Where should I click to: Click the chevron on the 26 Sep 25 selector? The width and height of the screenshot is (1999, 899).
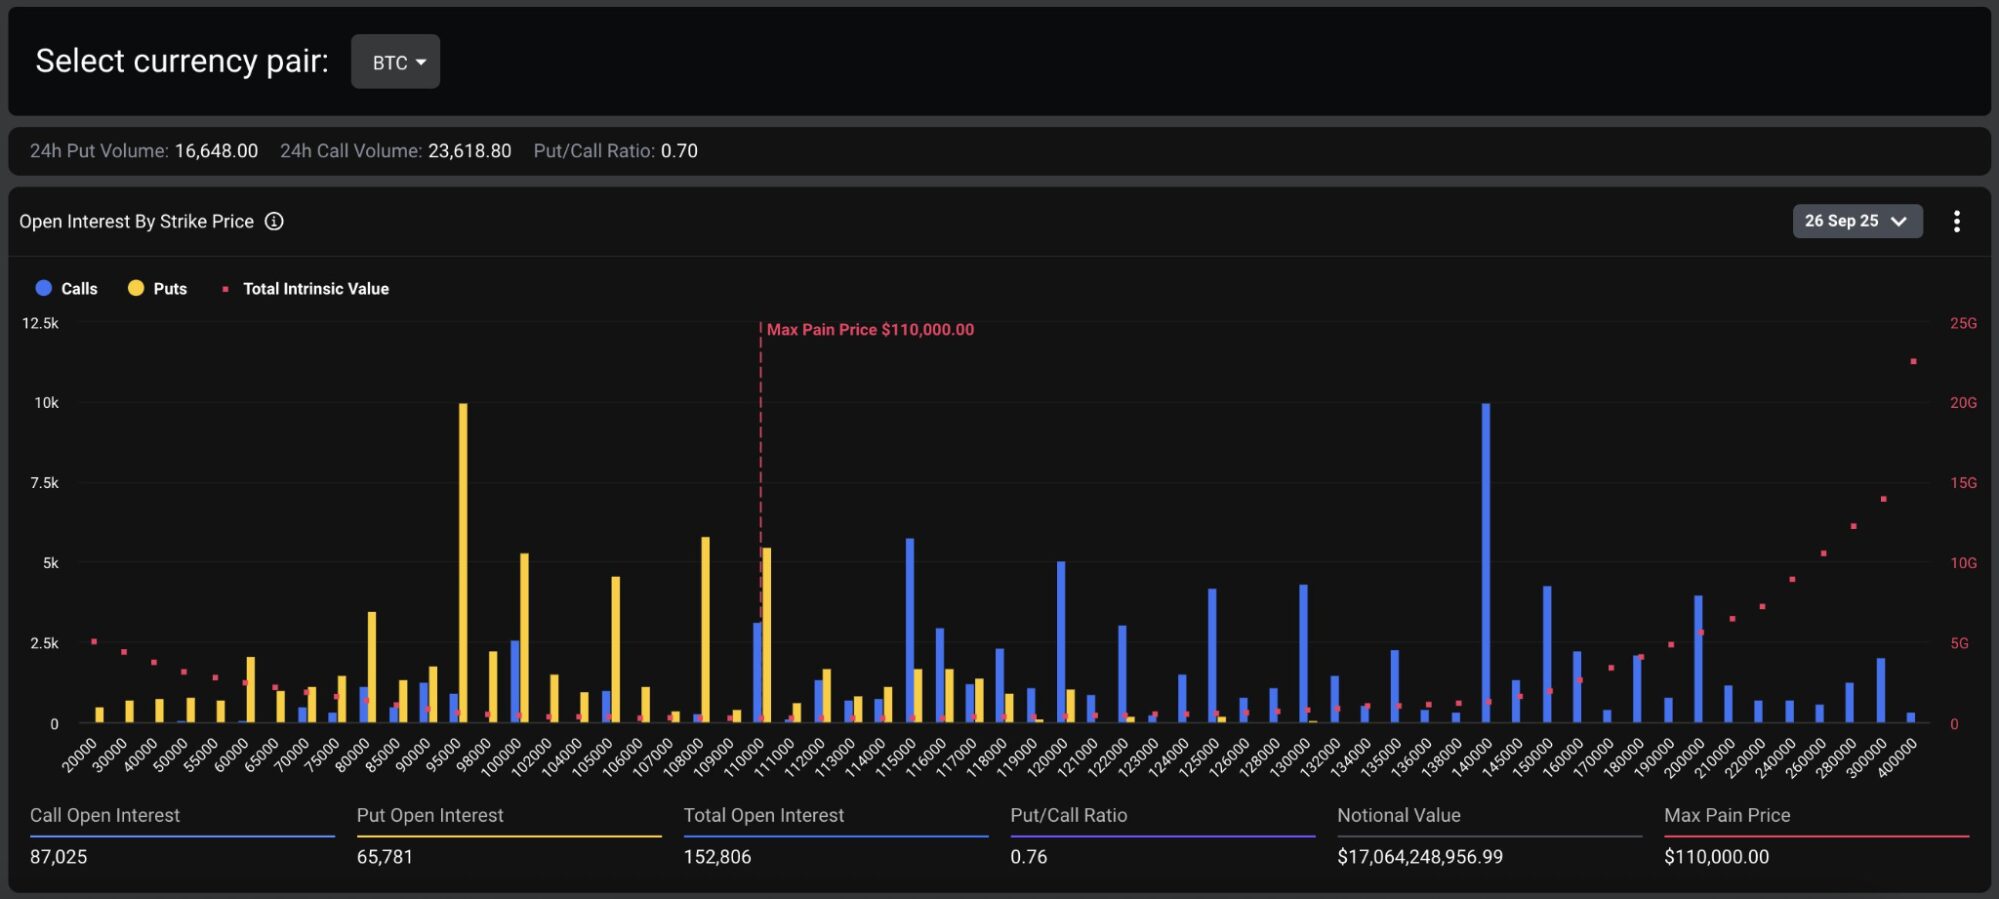1898,221
